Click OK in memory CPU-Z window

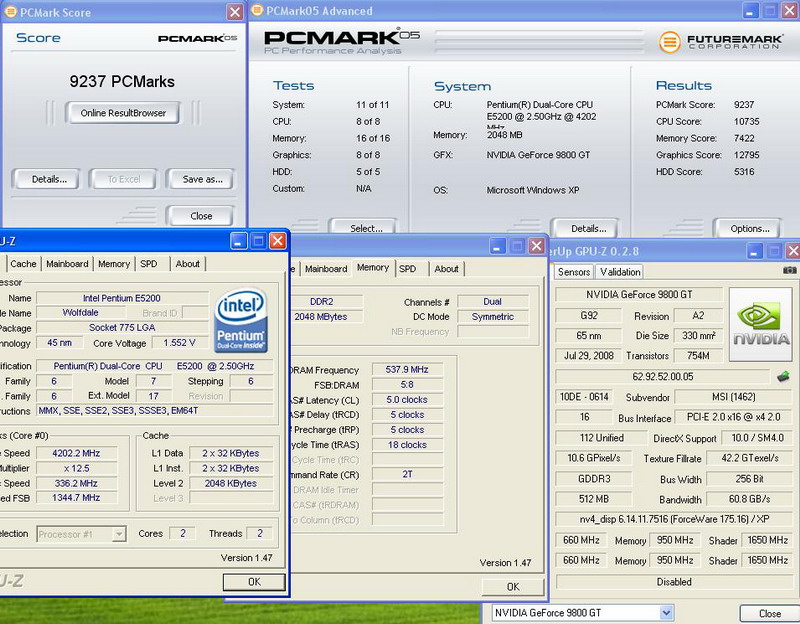(x=513, y=587)
